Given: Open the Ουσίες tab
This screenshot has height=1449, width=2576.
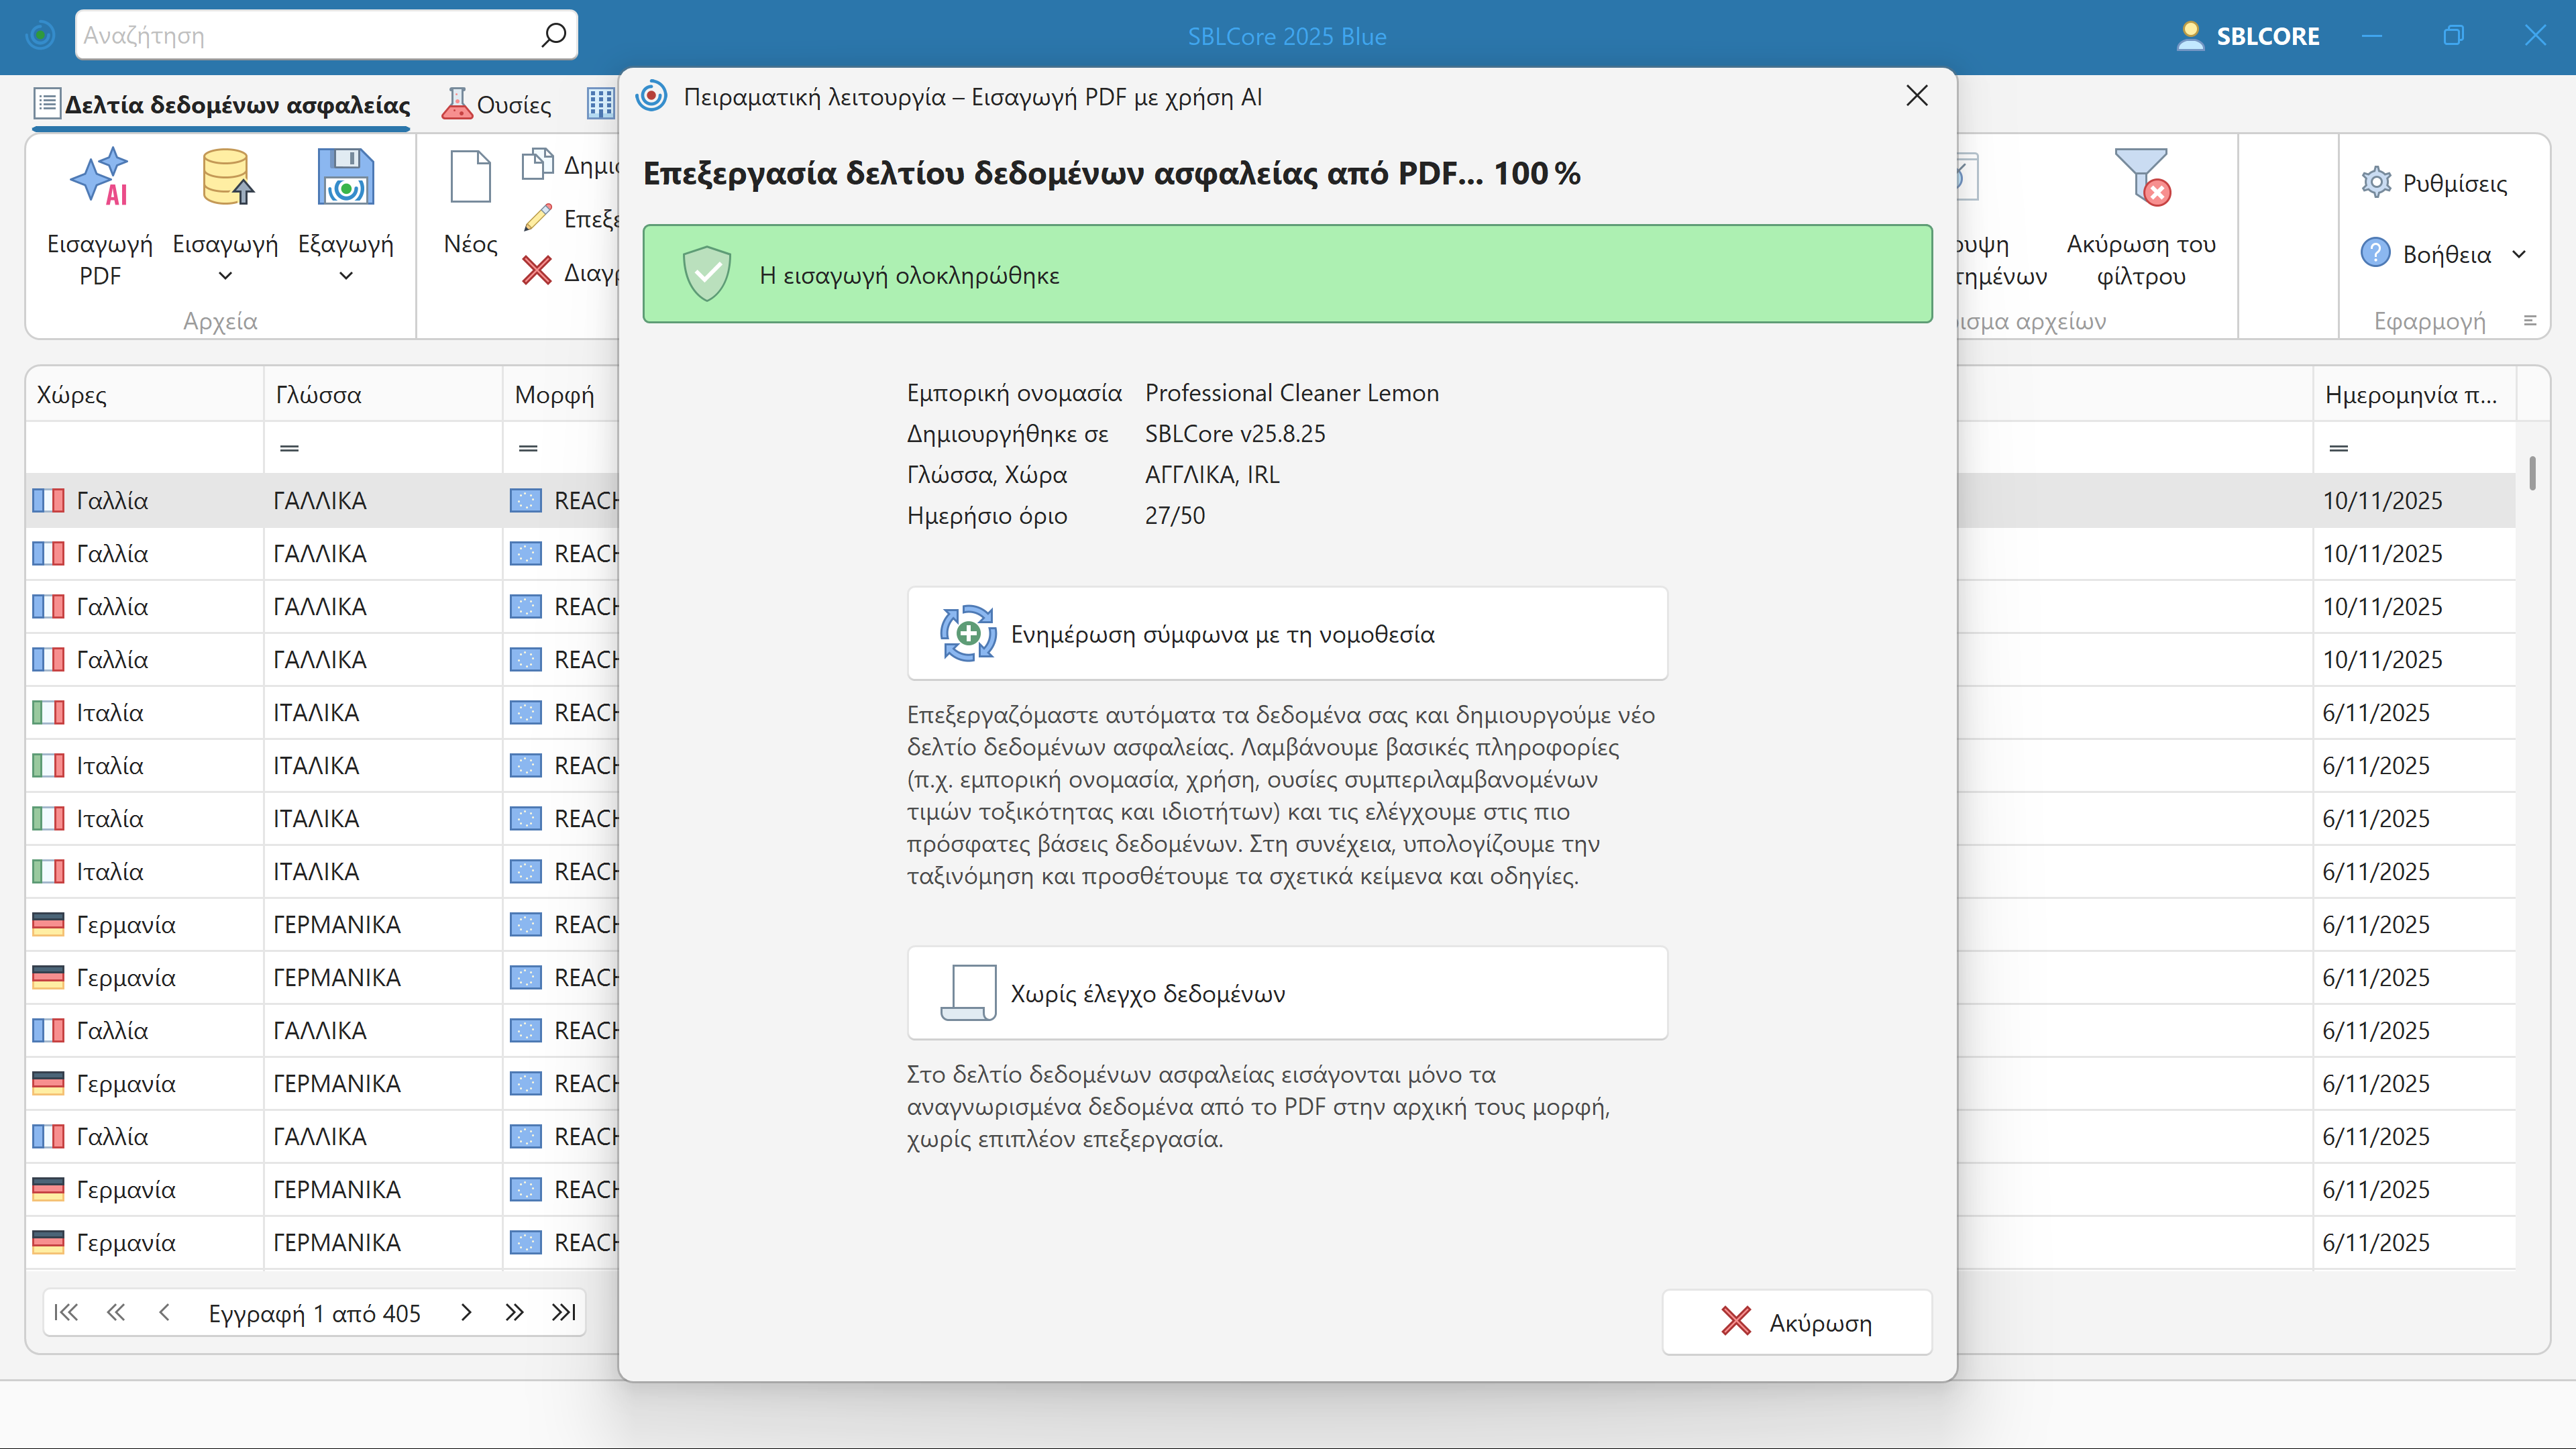Looking at the screenshot, I should (497, 105).
